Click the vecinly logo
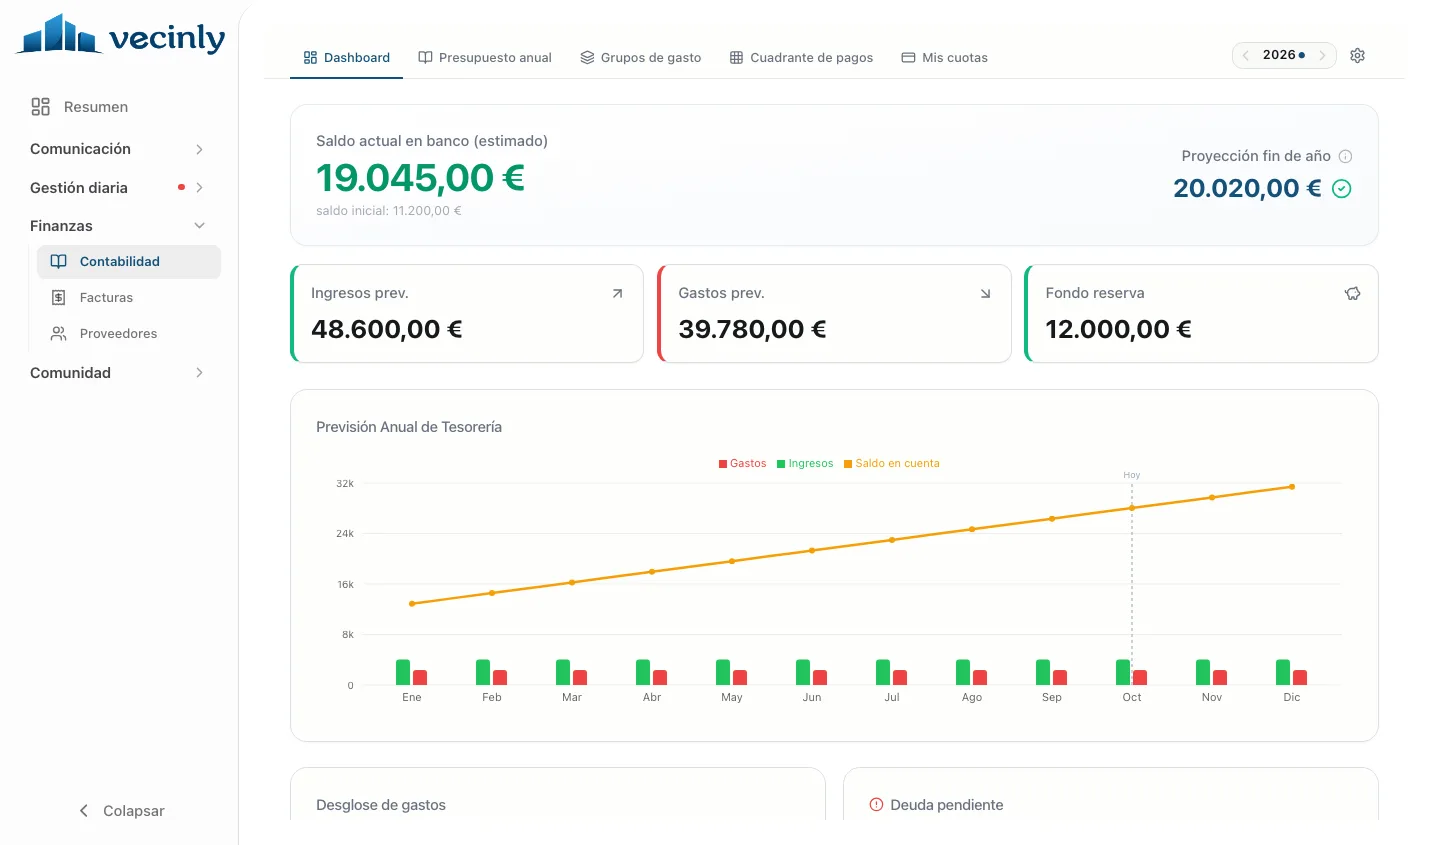 (121, 35)
